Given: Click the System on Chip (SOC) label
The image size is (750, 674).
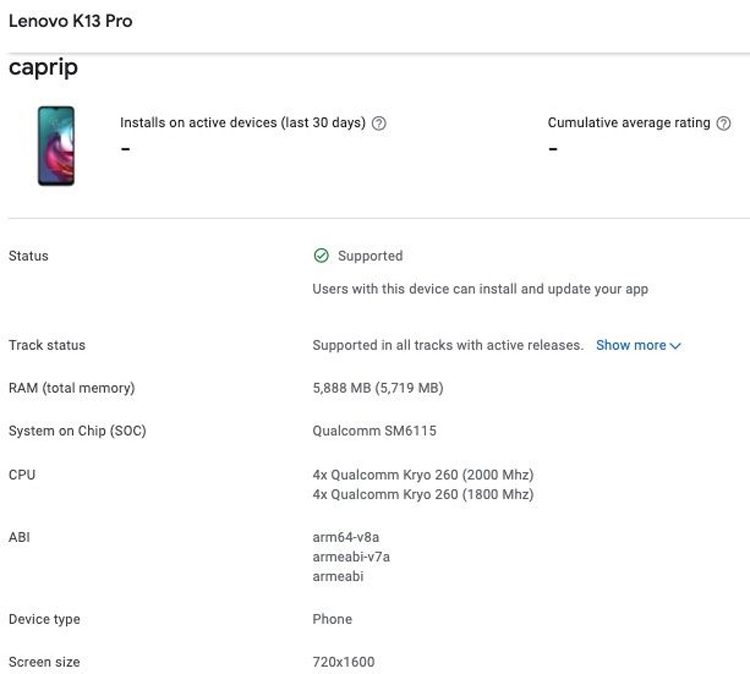Looking at the screenshot, I should [77, 431].
